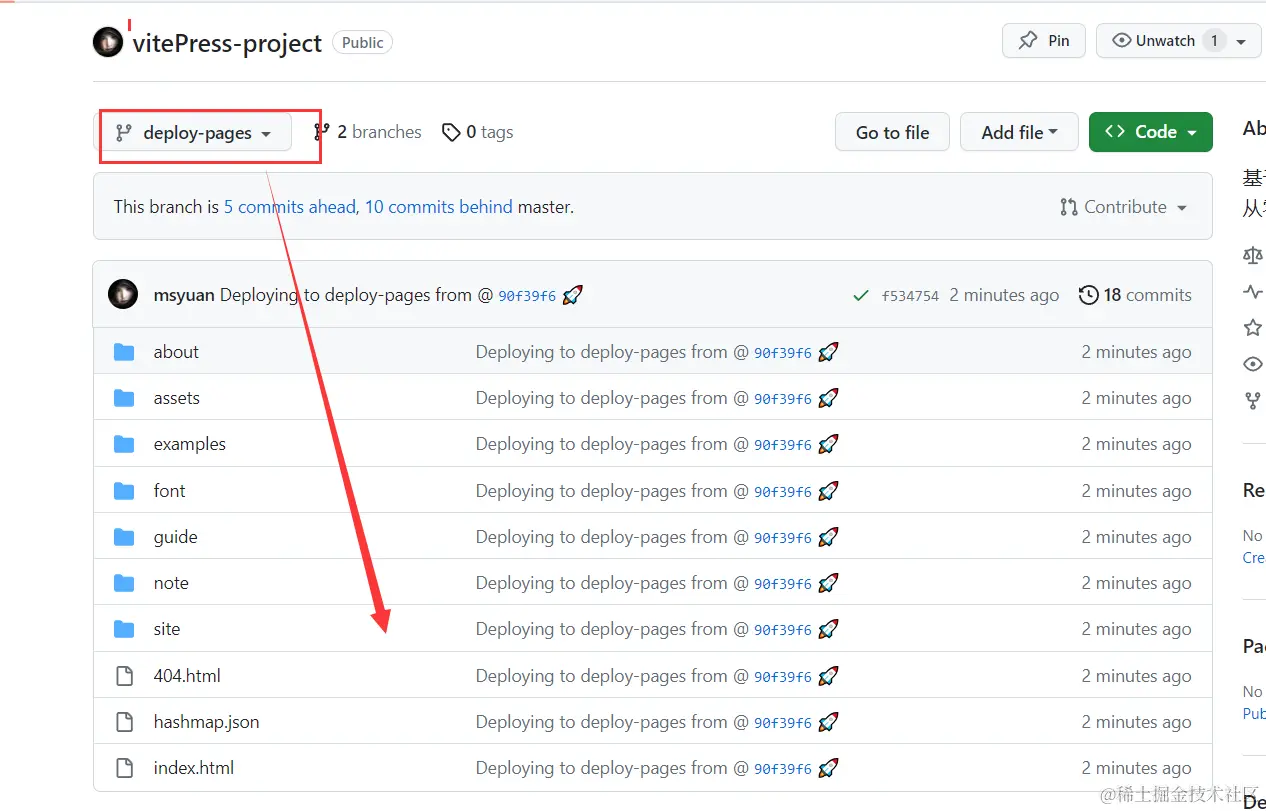Open the msyuan author link
The height and width of the screenshot is (811, 1266).
(184, 295)
